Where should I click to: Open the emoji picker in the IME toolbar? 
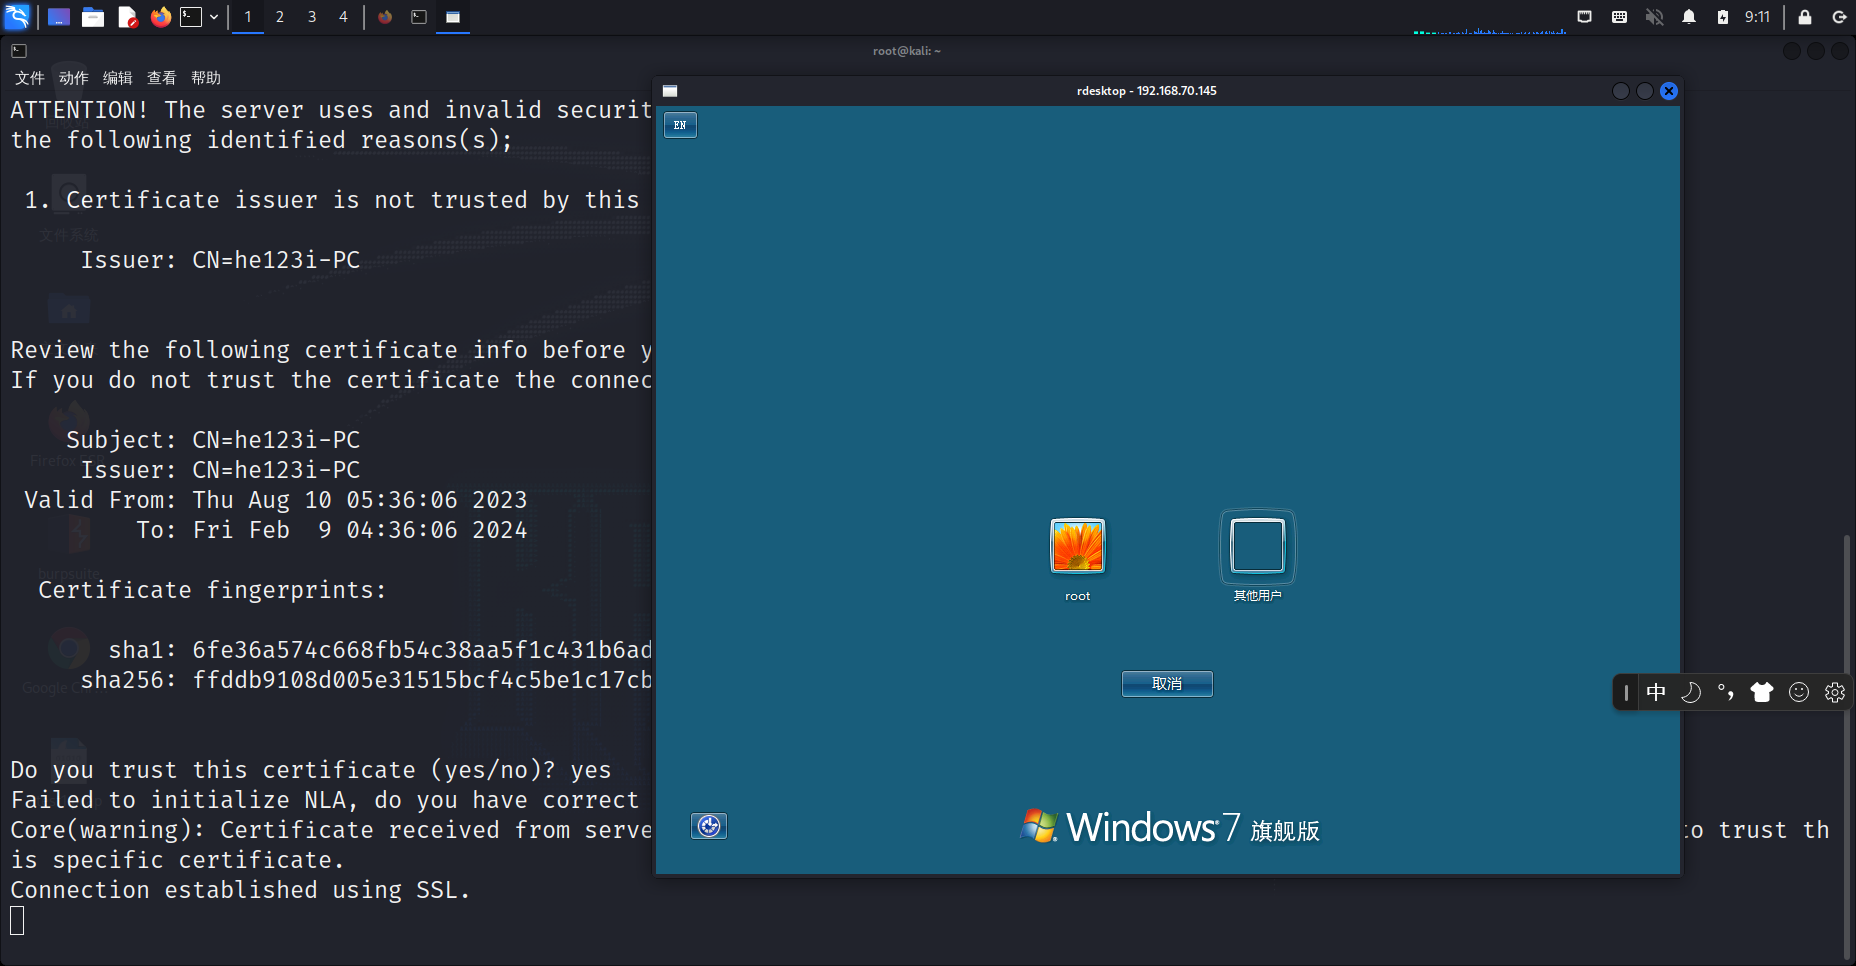1799,692
